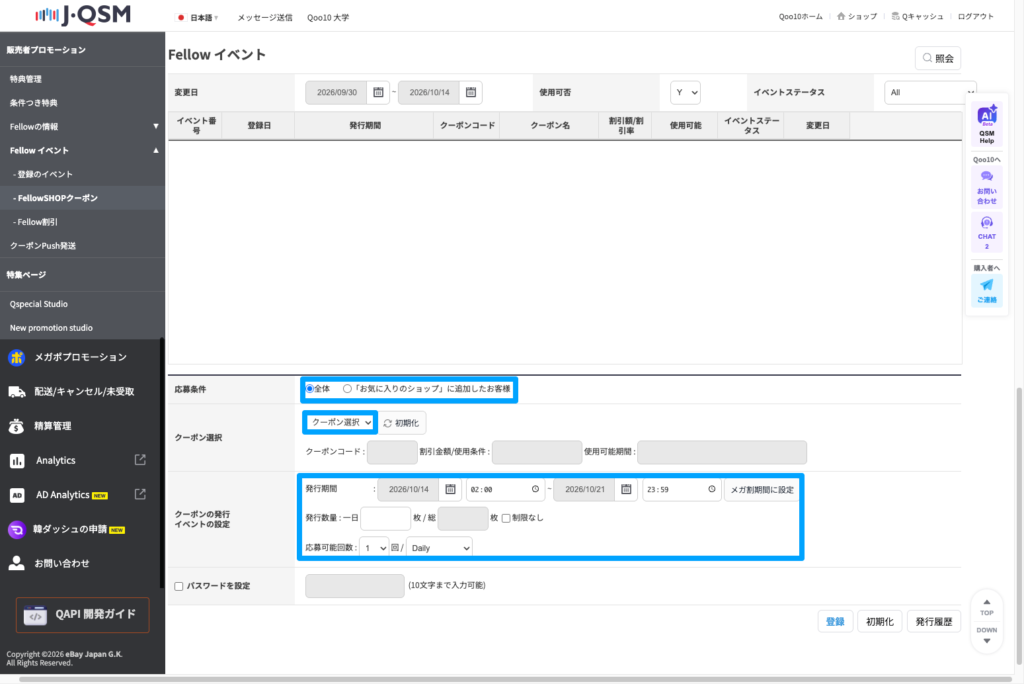
Task: Open the QAPI 開発ガイド banner
Action: click(82, 615)
